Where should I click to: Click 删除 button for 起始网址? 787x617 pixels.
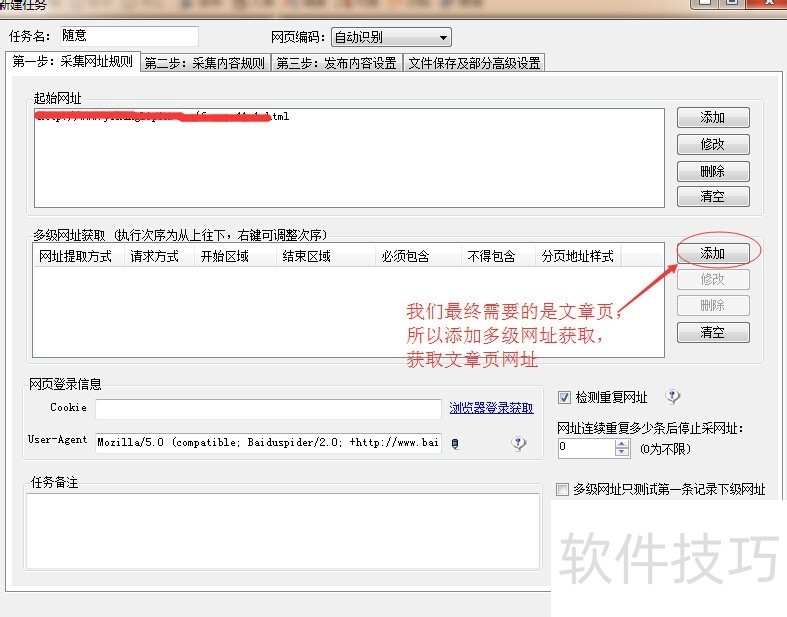[x=713, y=172]
